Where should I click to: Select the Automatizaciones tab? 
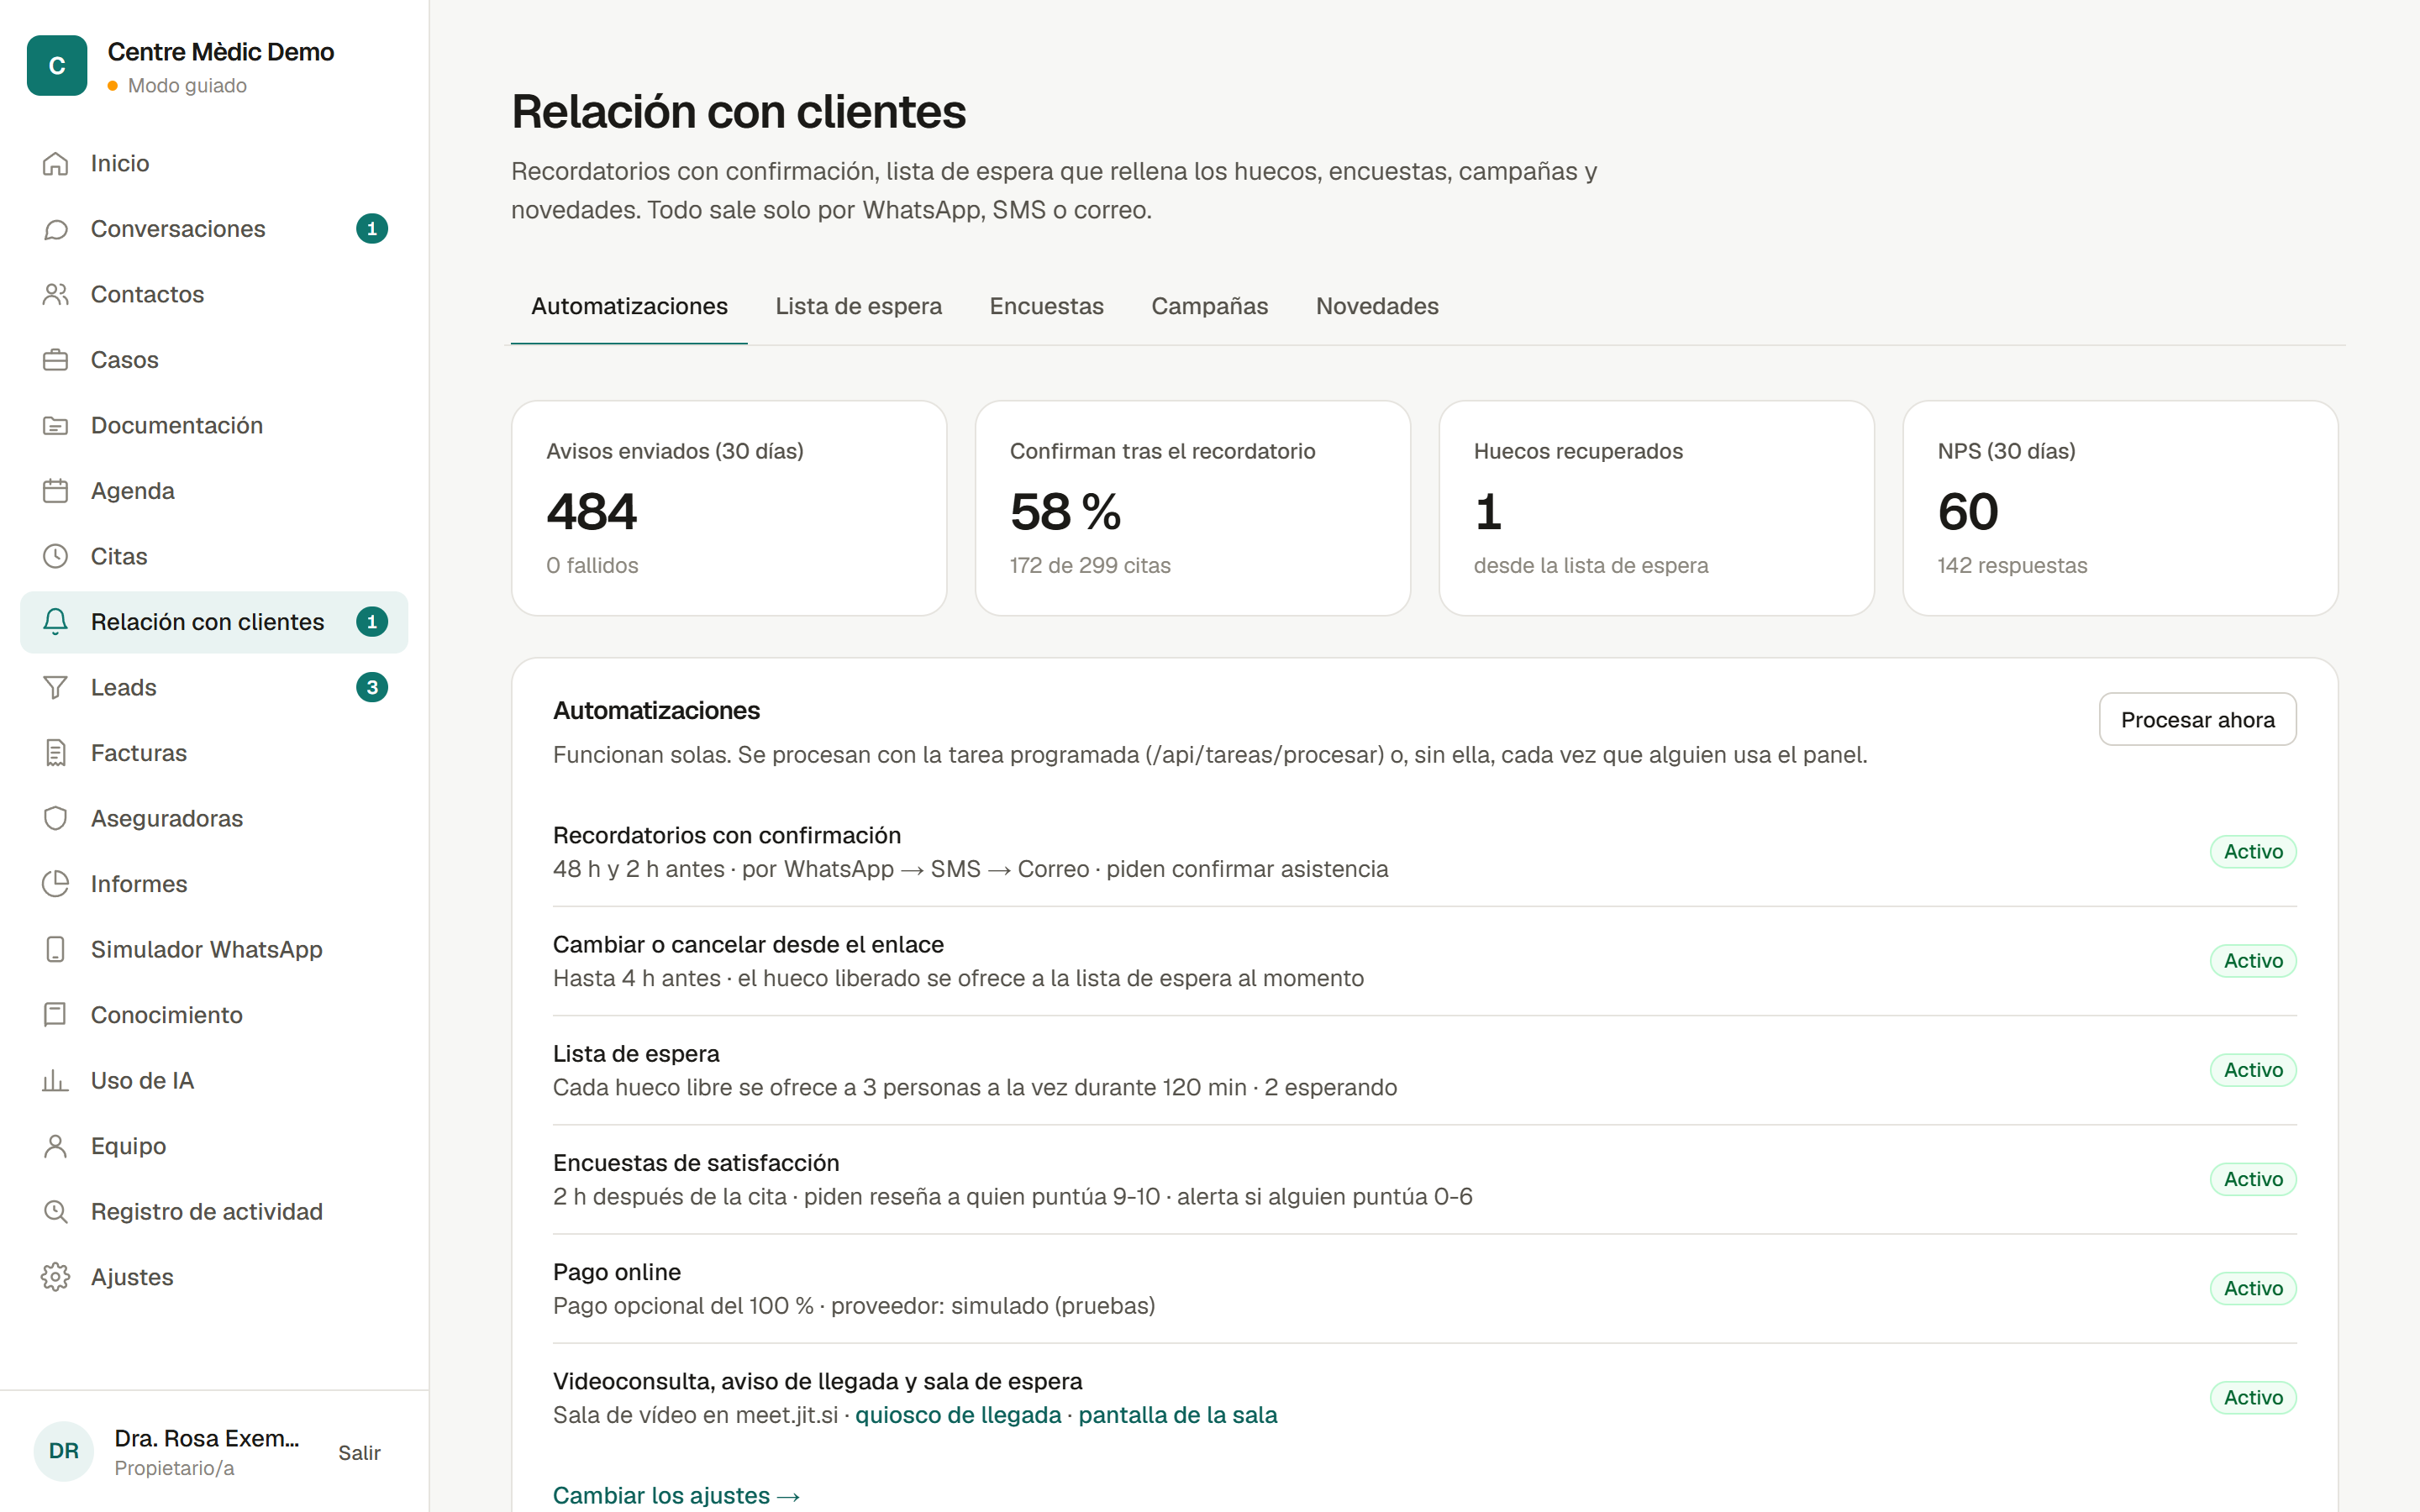629,306
